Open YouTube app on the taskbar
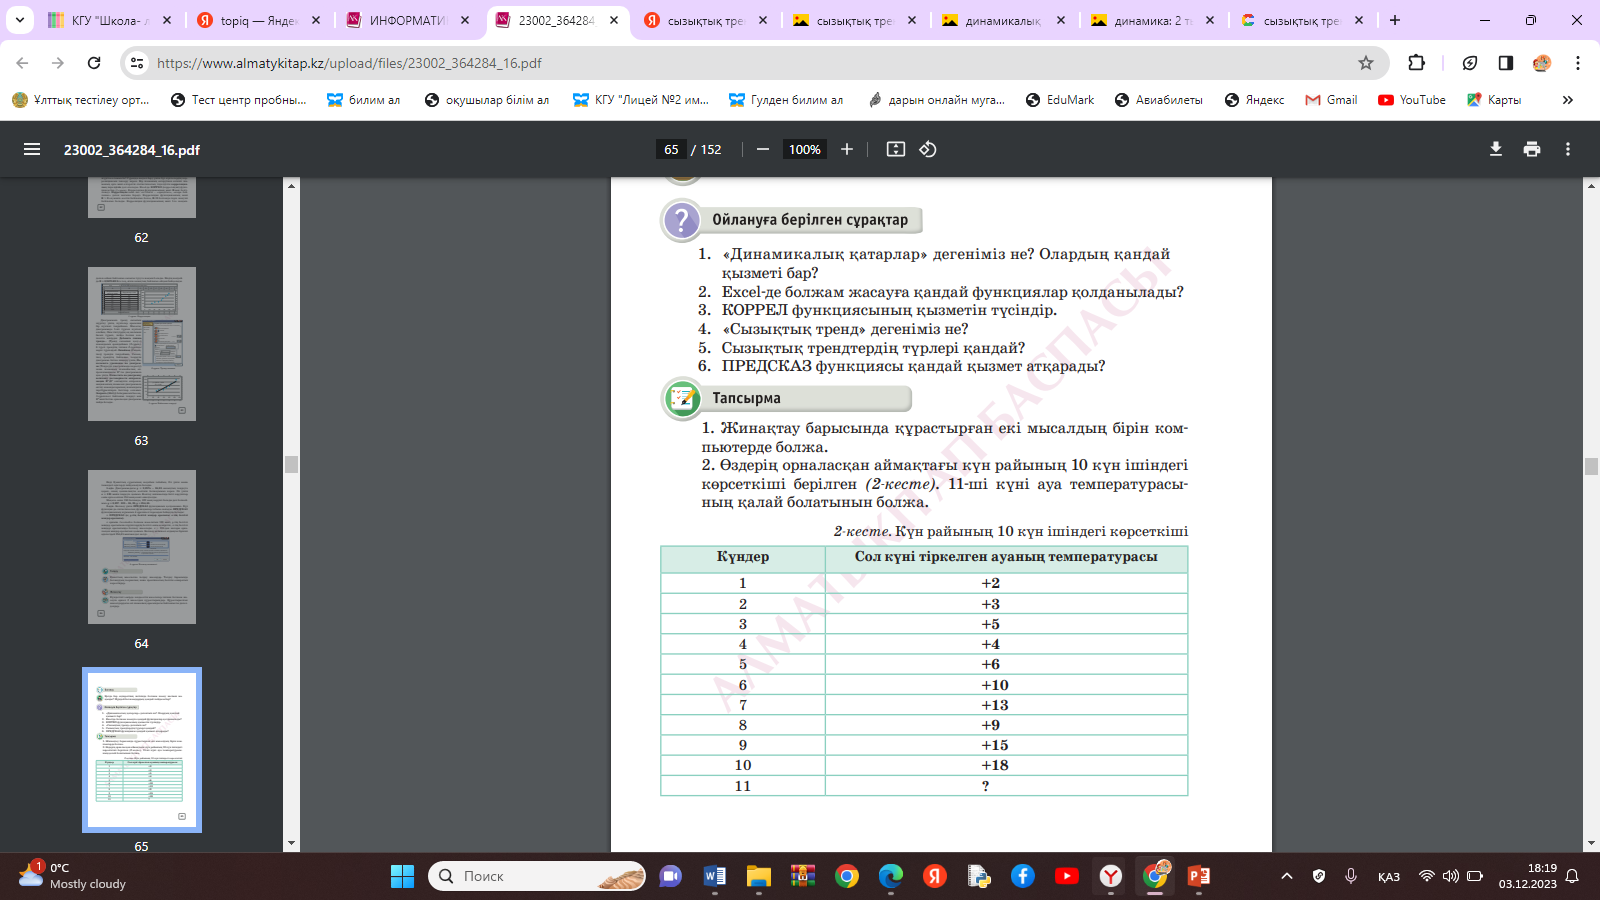 [x=1067, y=876]
